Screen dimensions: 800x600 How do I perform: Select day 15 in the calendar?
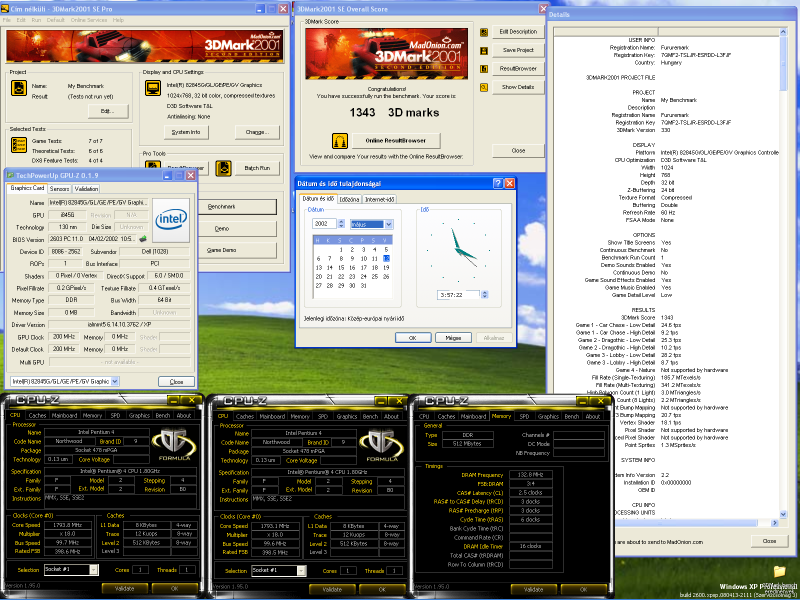[341, 268]
